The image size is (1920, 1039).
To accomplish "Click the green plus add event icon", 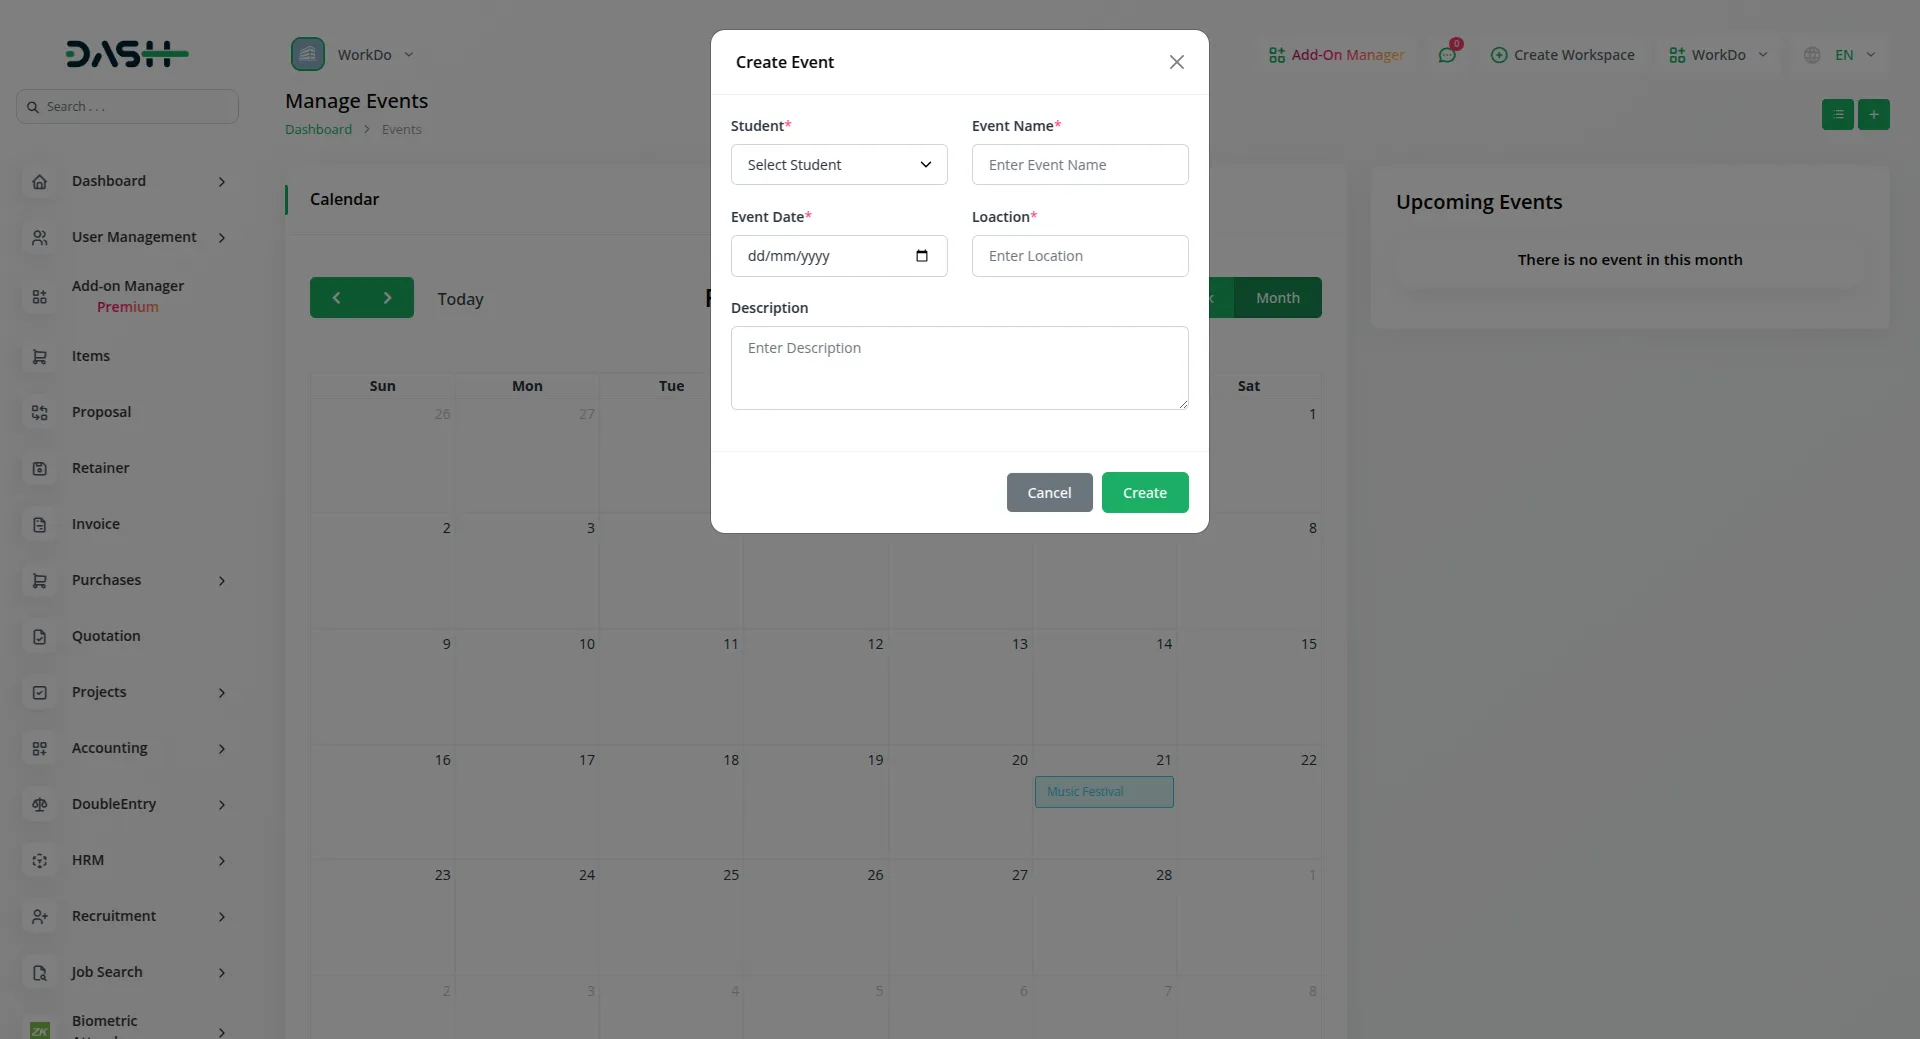I will click(1874, 115).
